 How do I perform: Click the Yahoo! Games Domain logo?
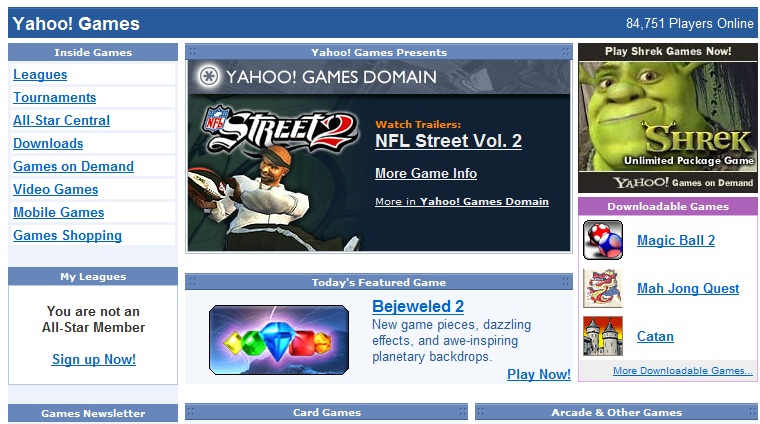[318, 77]
